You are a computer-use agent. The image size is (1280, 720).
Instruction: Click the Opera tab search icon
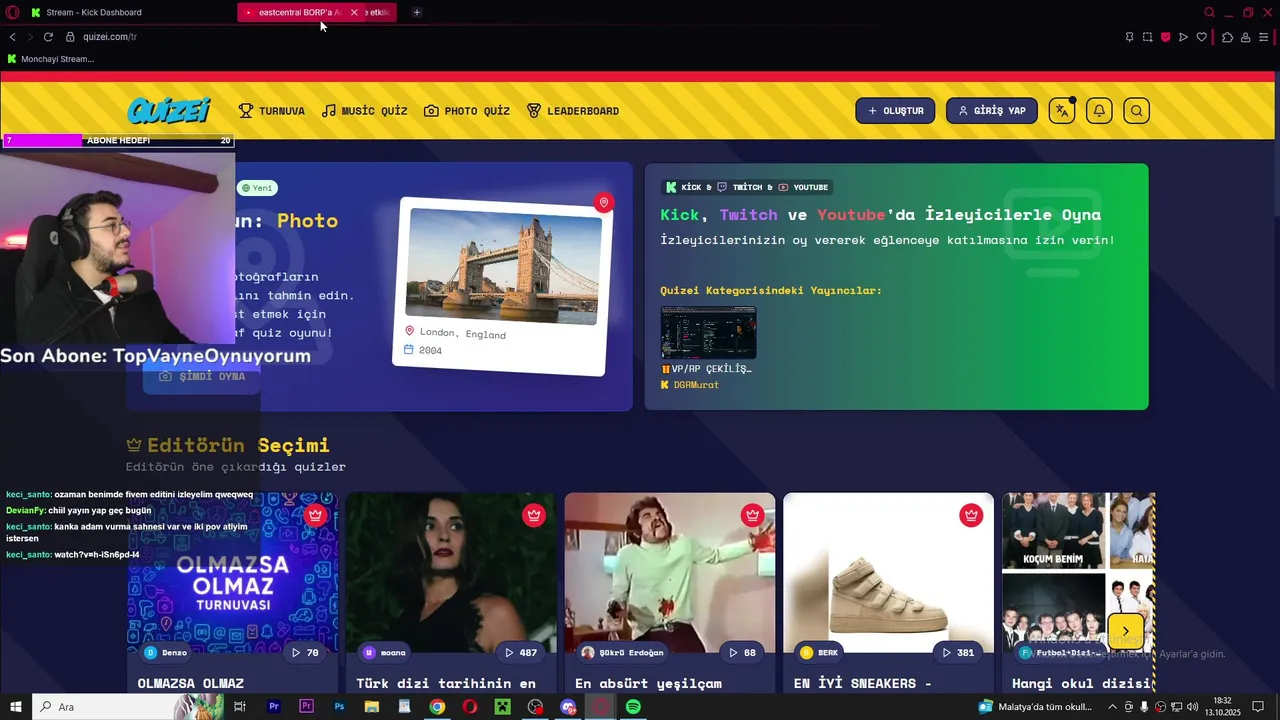pos(1209,12)
